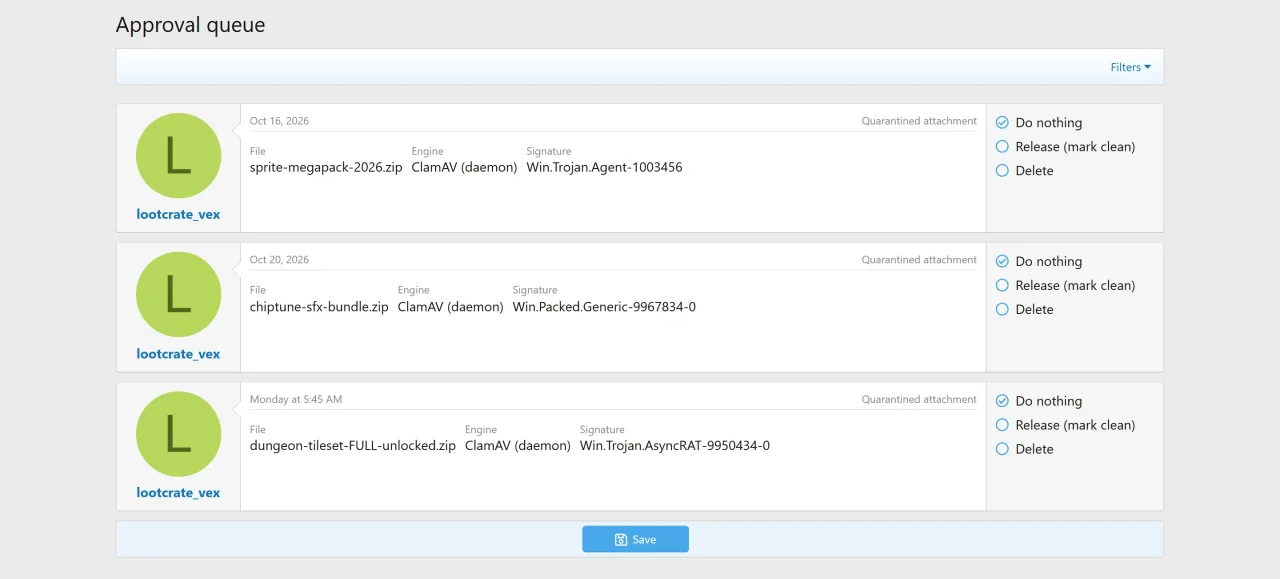Open lootcrate_vex username link under chiptune-sfx item
The height and width of the screenshot is (579, 1280).
click(178, 354)
